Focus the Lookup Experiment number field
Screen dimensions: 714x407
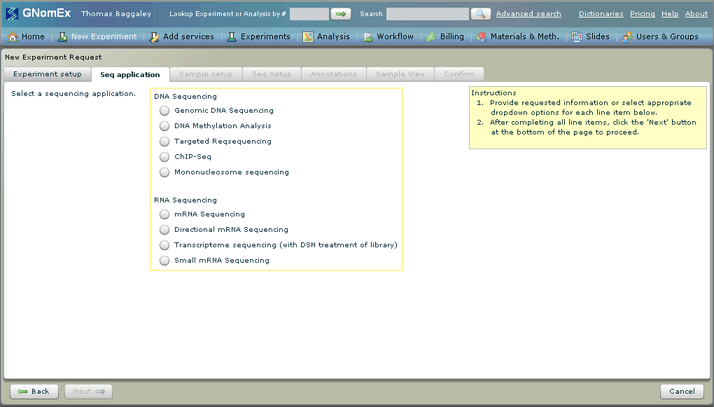pyautogui.click(x=309, y=14)
